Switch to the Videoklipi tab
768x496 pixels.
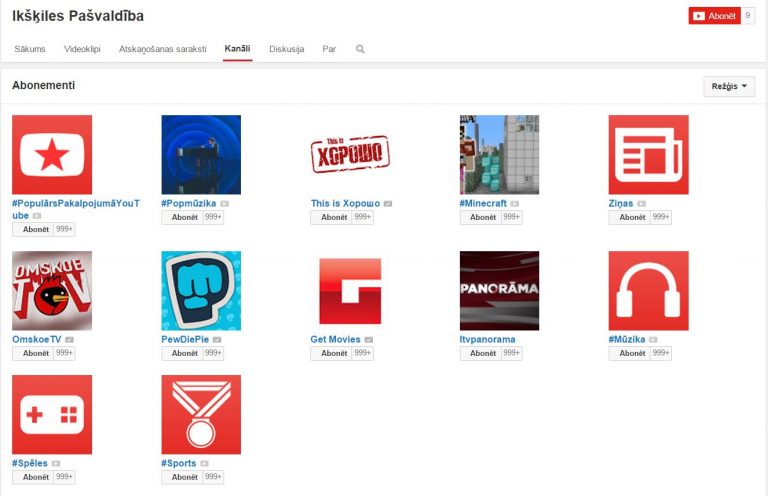(82, 49)
